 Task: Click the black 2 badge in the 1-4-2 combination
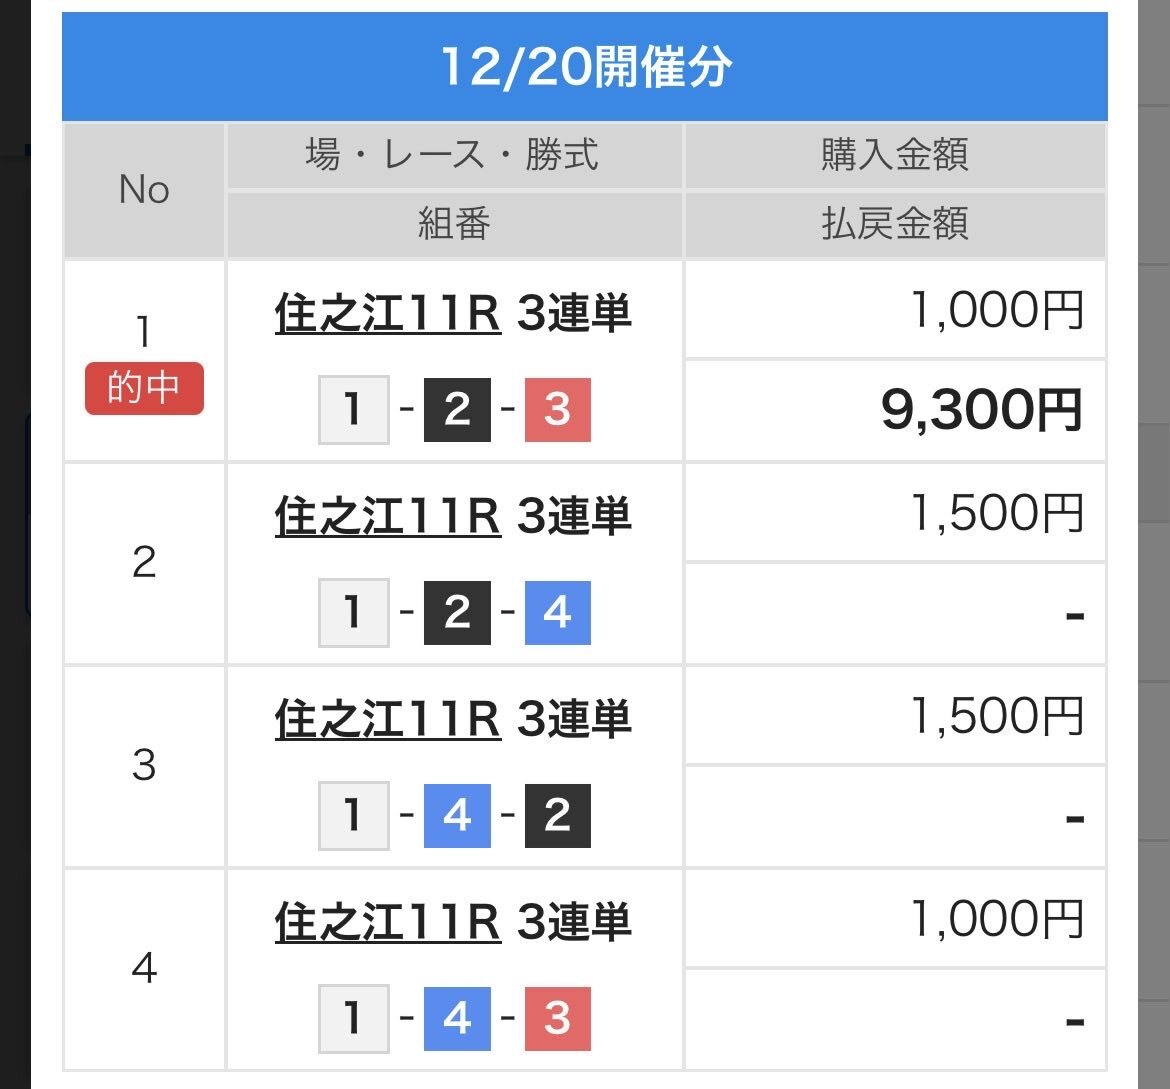[x=557, y=815]
